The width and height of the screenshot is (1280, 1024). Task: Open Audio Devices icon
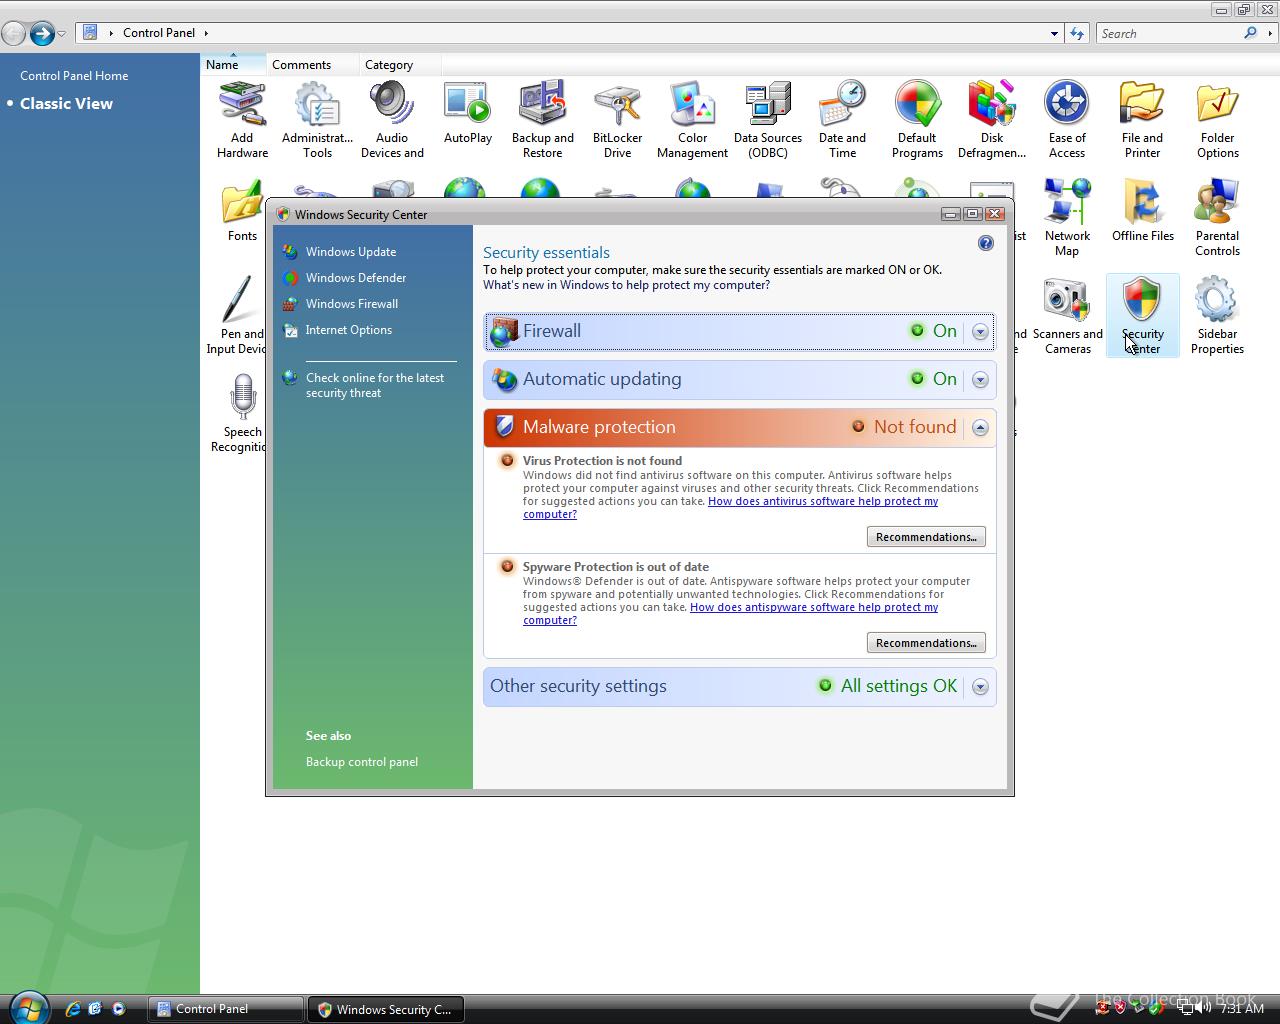click(x=392, y=120)
